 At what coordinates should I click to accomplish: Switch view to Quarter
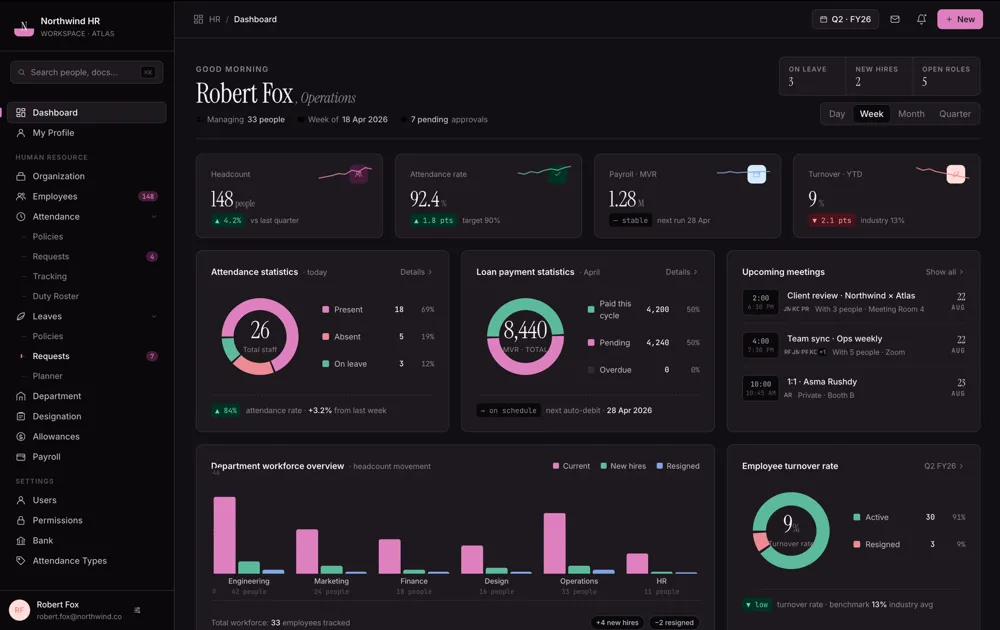[955, 114]
